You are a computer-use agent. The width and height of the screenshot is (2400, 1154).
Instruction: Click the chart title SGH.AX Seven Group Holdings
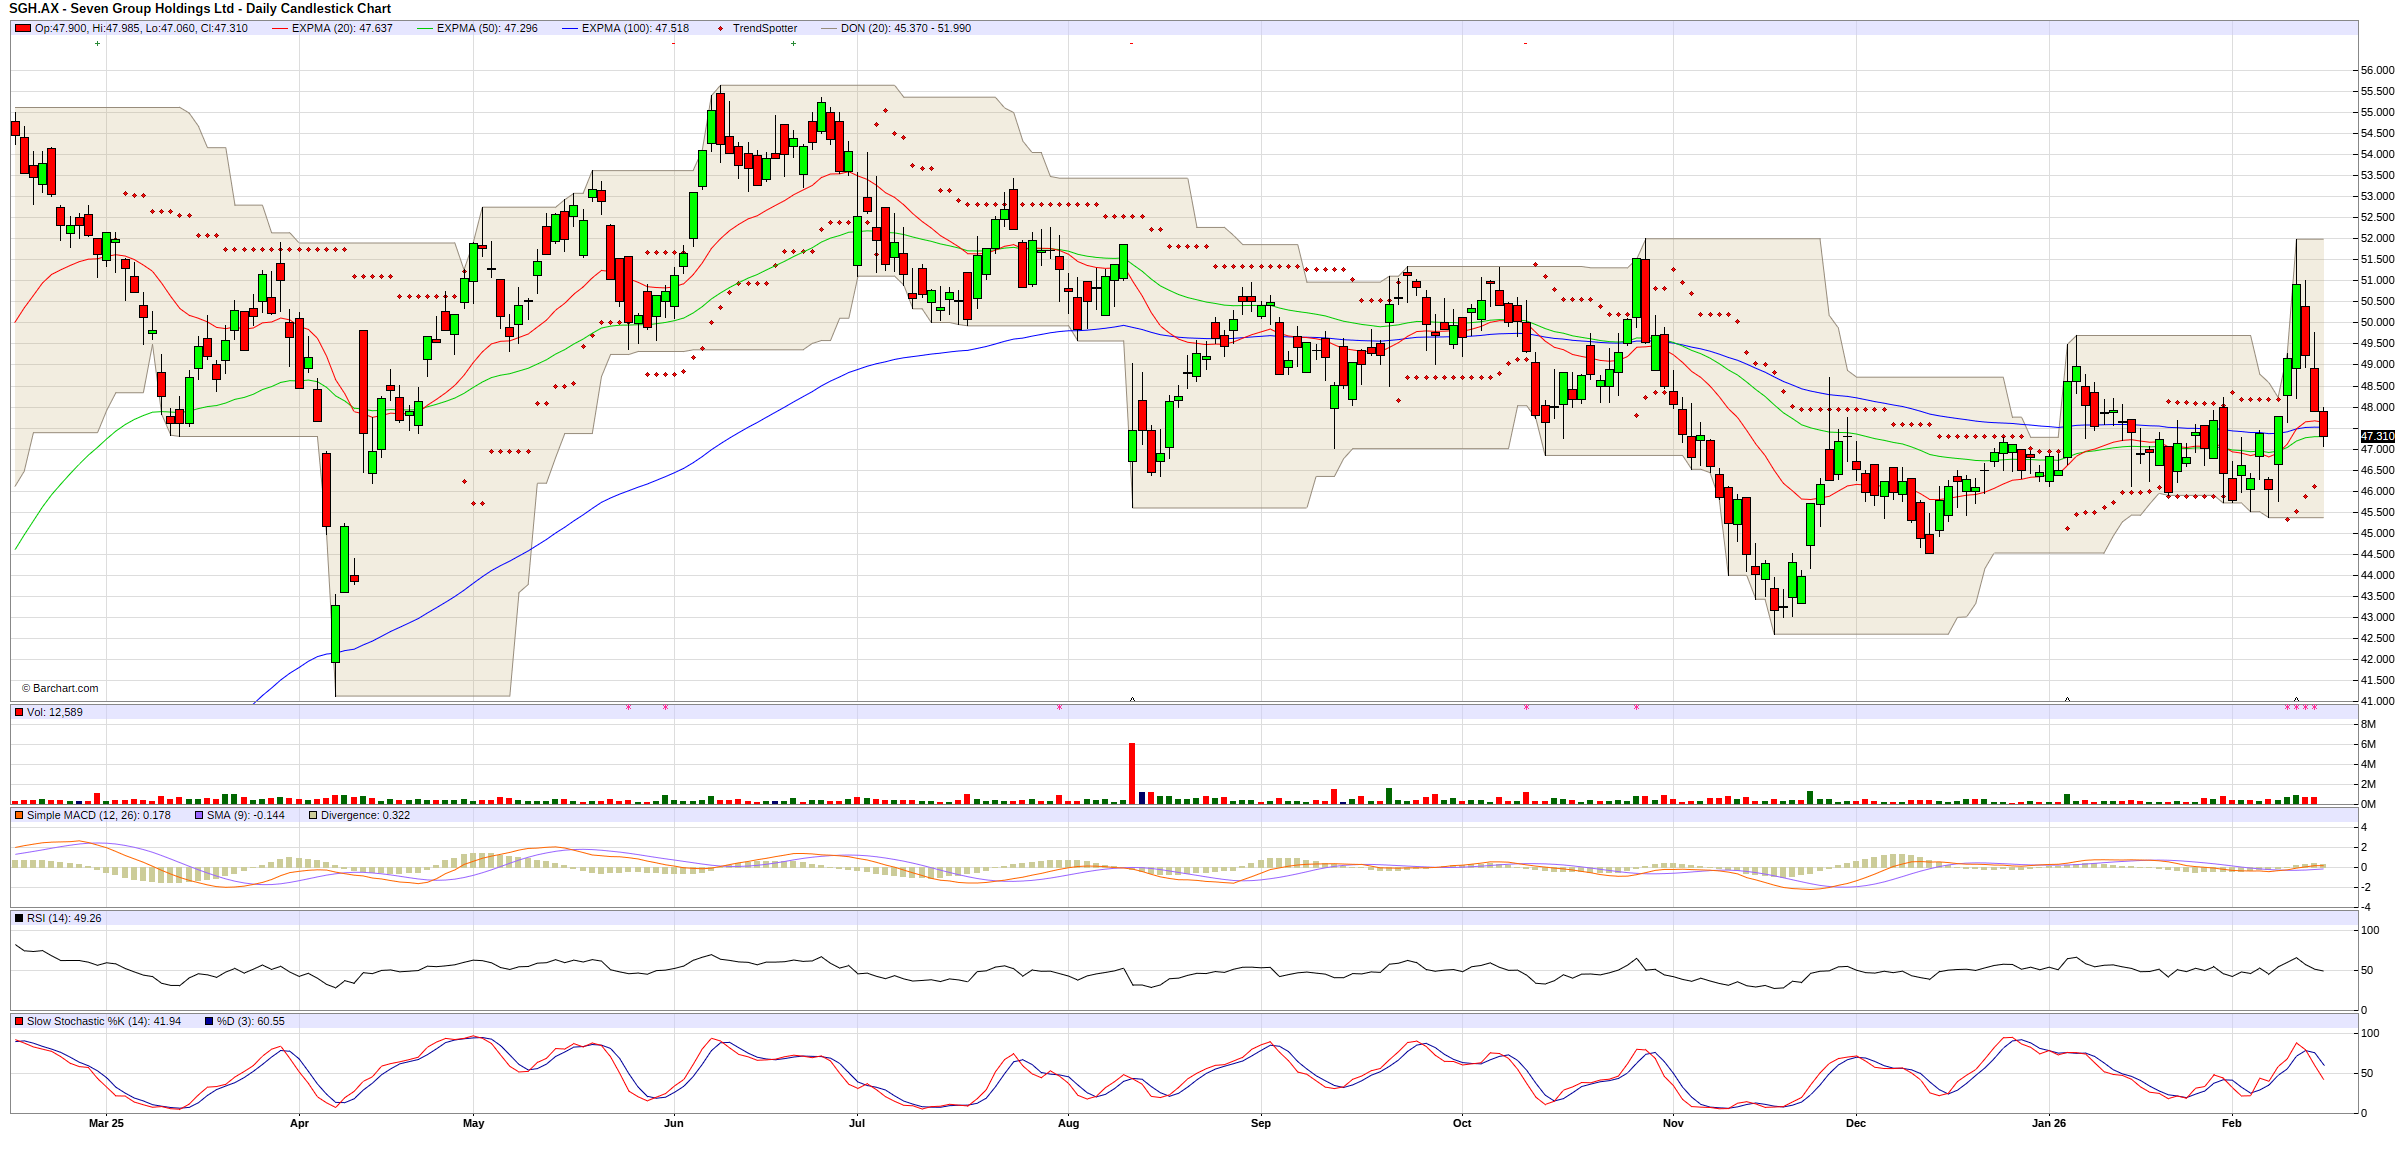200,8
